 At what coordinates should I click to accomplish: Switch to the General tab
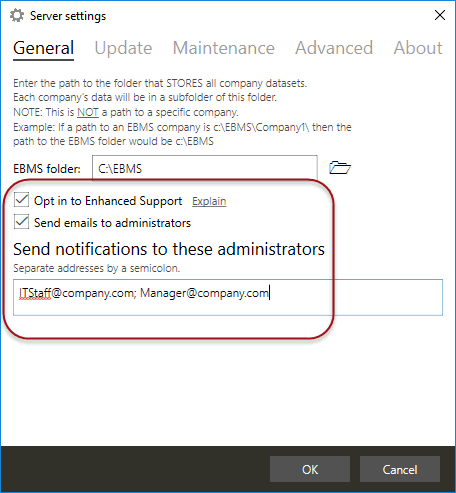click(x=43, y=48)
